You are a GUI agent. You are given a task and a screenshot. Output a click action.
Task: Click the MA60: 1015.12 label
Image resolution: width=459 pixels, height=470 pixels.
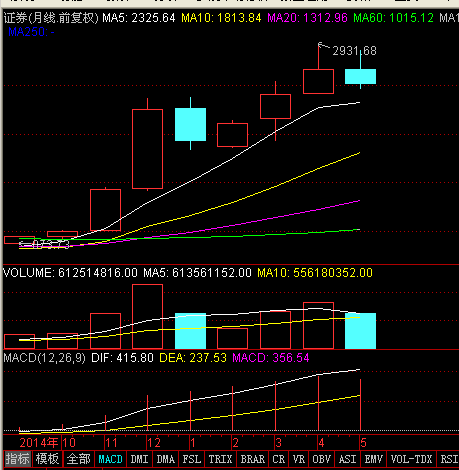click(x=393, y=18)
